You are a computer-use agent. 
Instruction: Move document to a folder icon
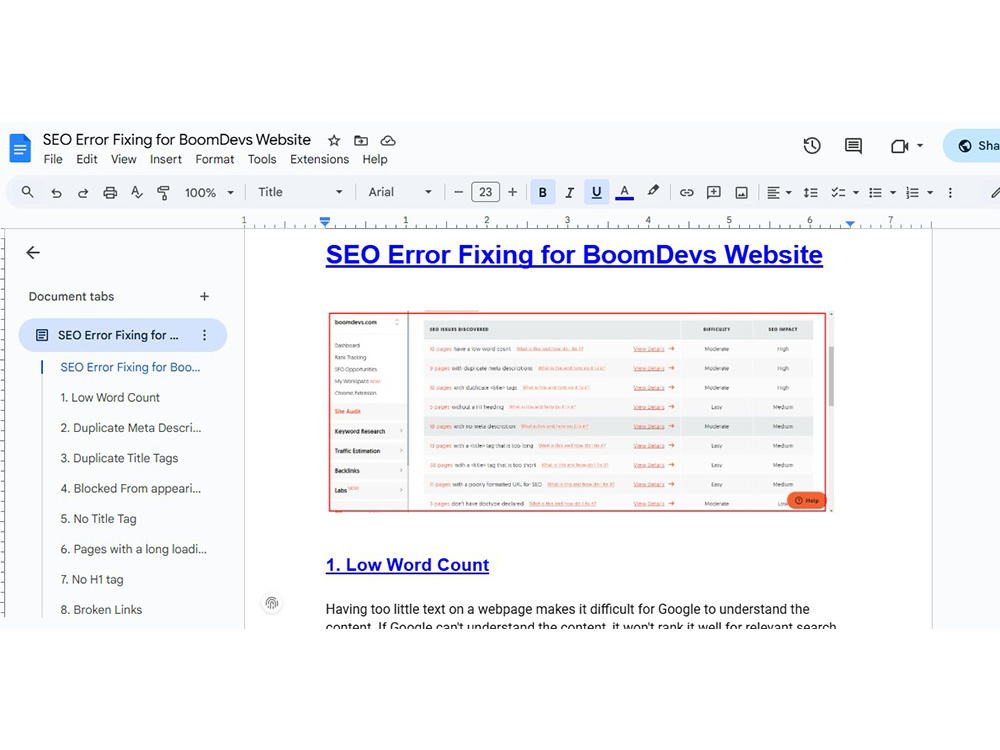361,140
